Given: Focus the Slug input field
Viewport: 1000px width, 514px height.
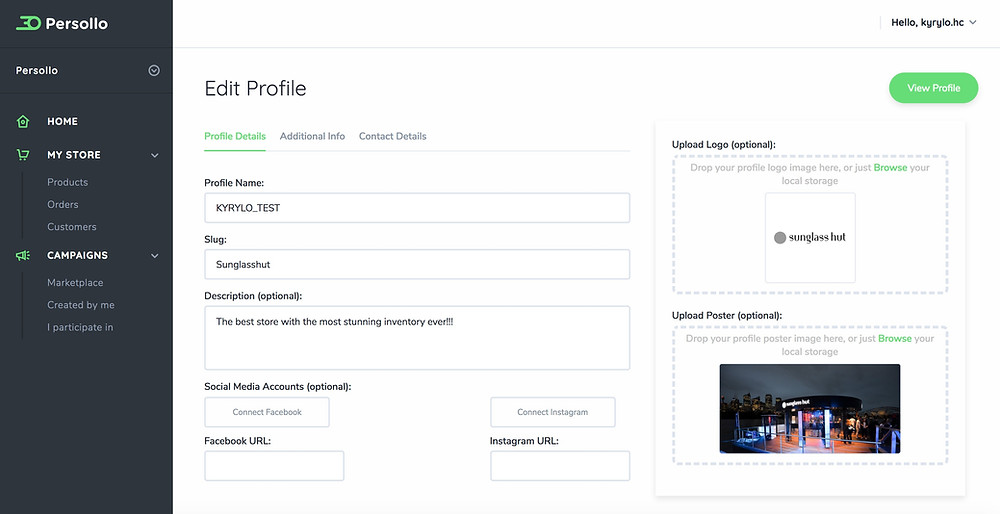Looking at the screenshot, I should pos(417,264).
